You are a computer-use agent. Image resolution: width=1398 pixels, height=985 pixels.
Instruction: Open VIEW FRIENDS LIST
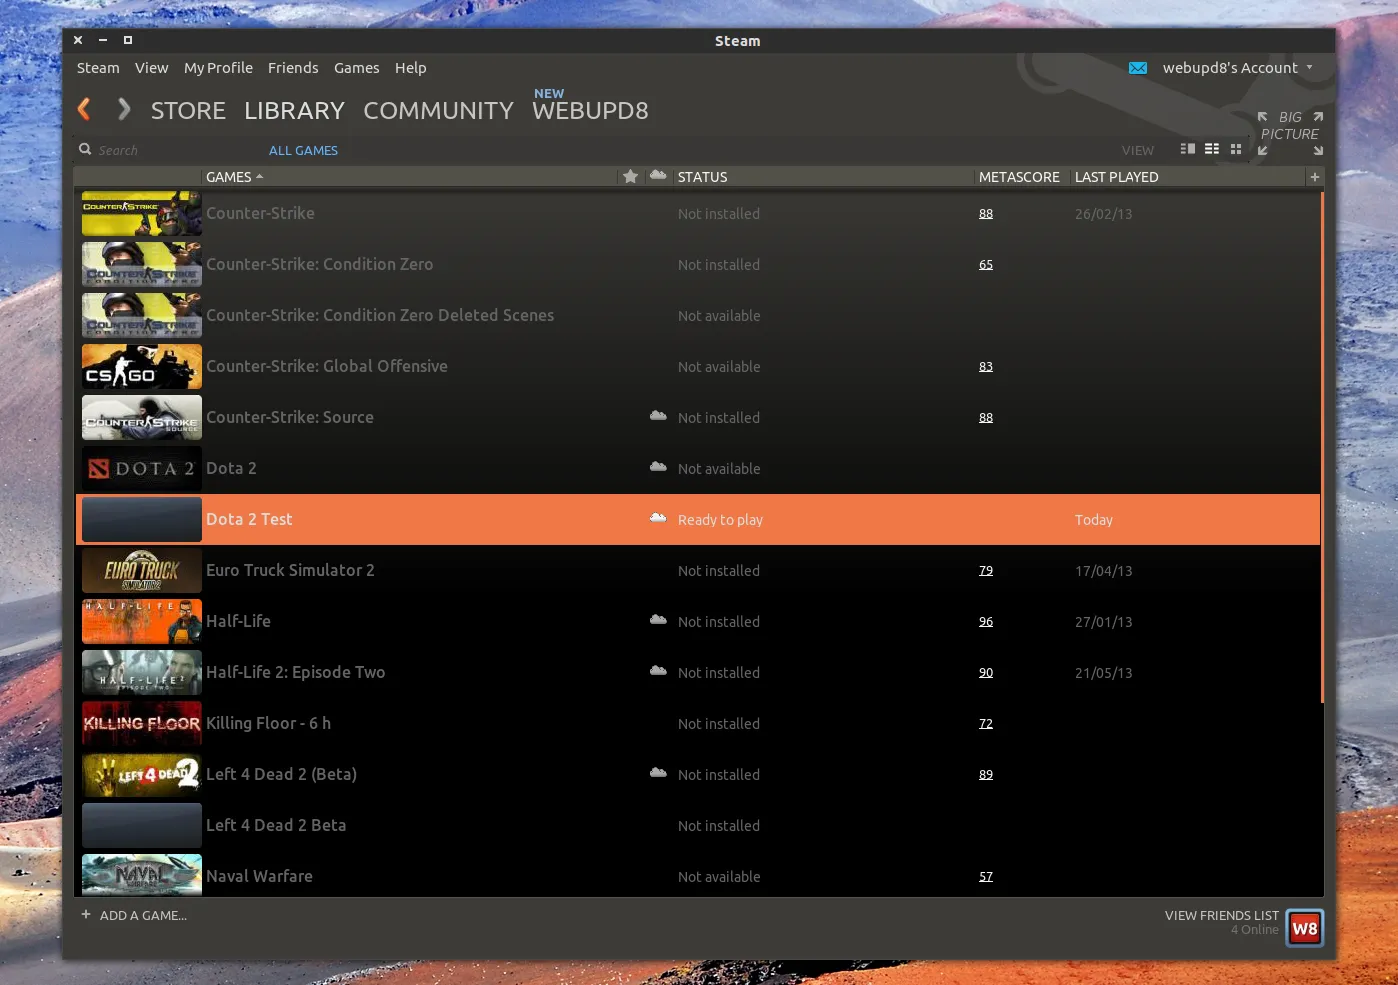click(x=1221, y=915)
